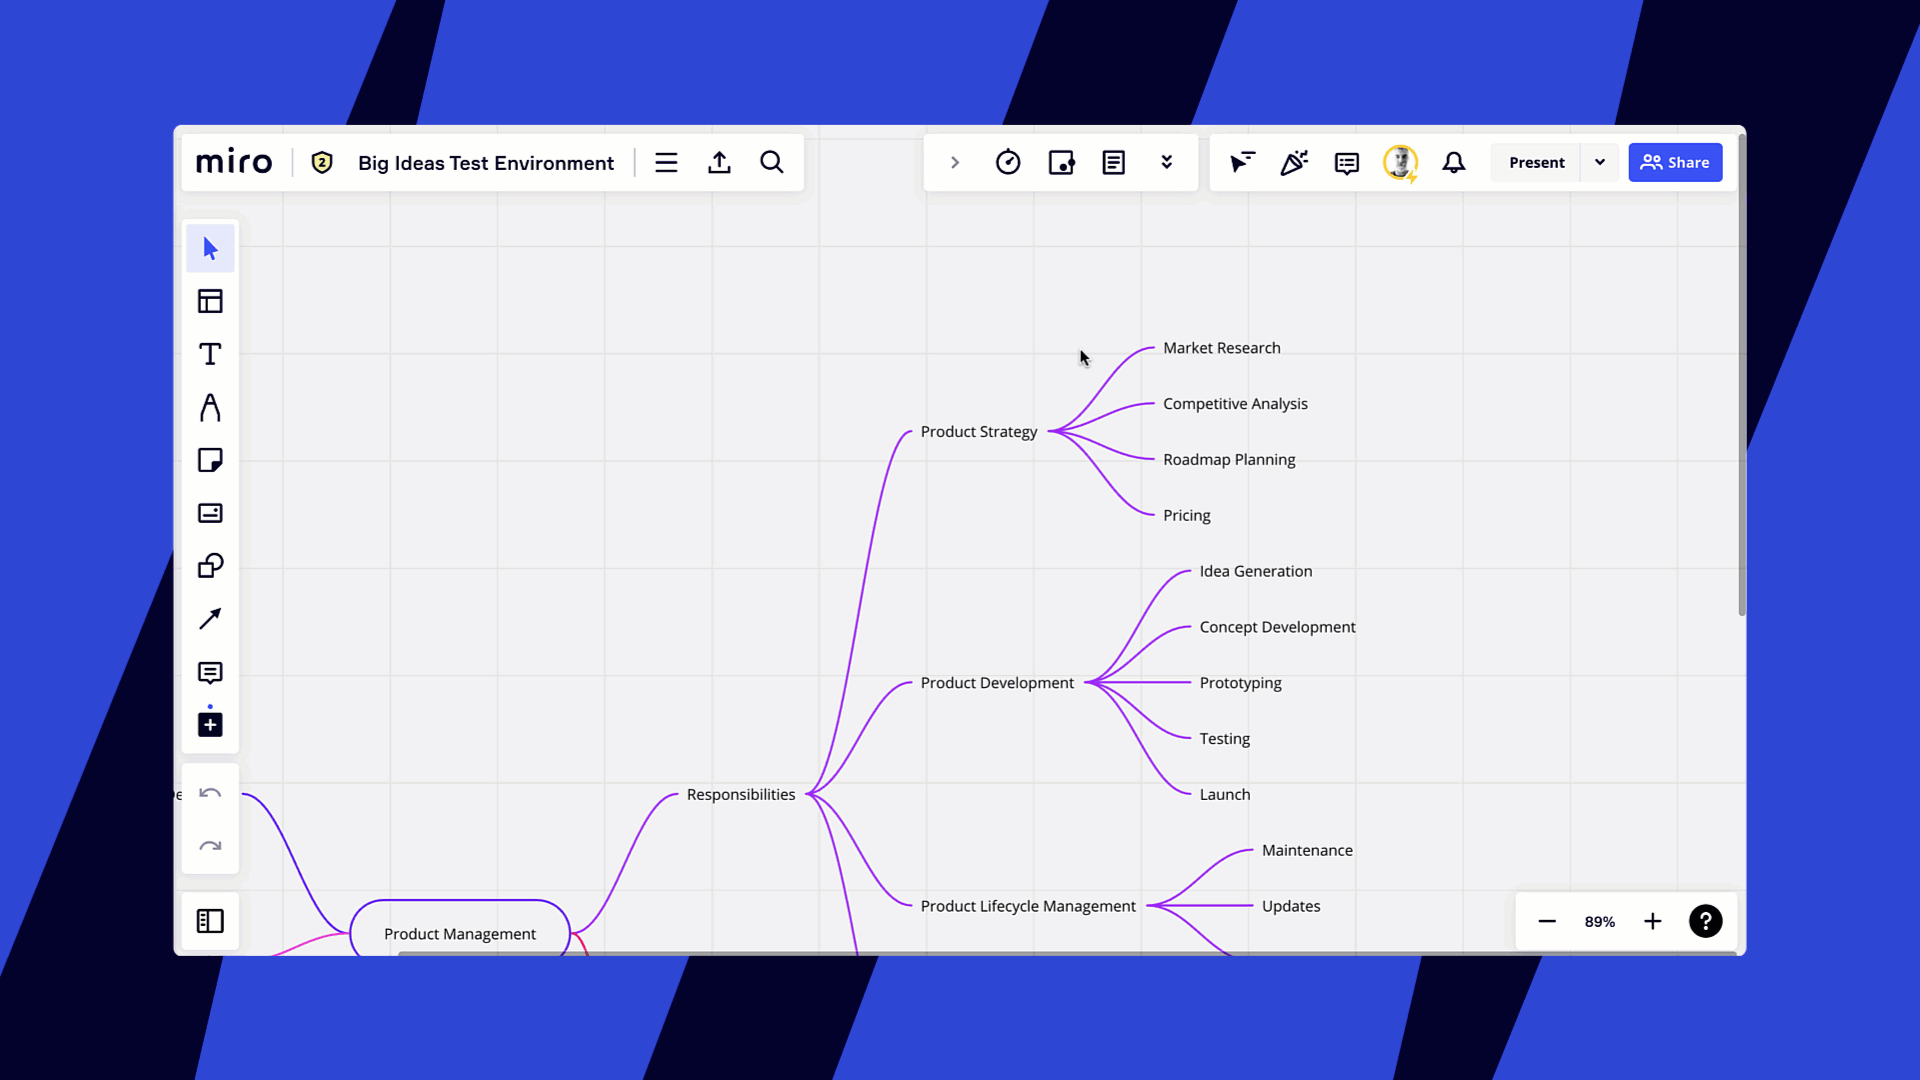
Task: Click the Present button
Action: tap(1536, 162)
